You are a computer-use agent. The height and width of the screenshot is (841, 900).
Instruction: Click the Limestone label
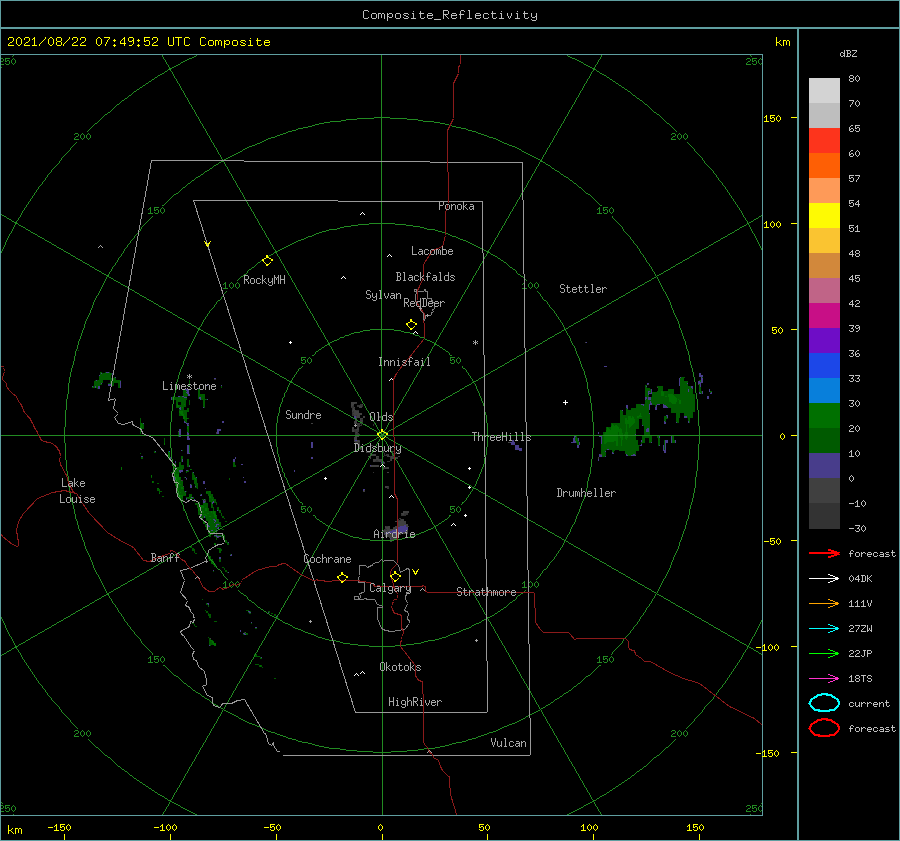pos(189,386)
